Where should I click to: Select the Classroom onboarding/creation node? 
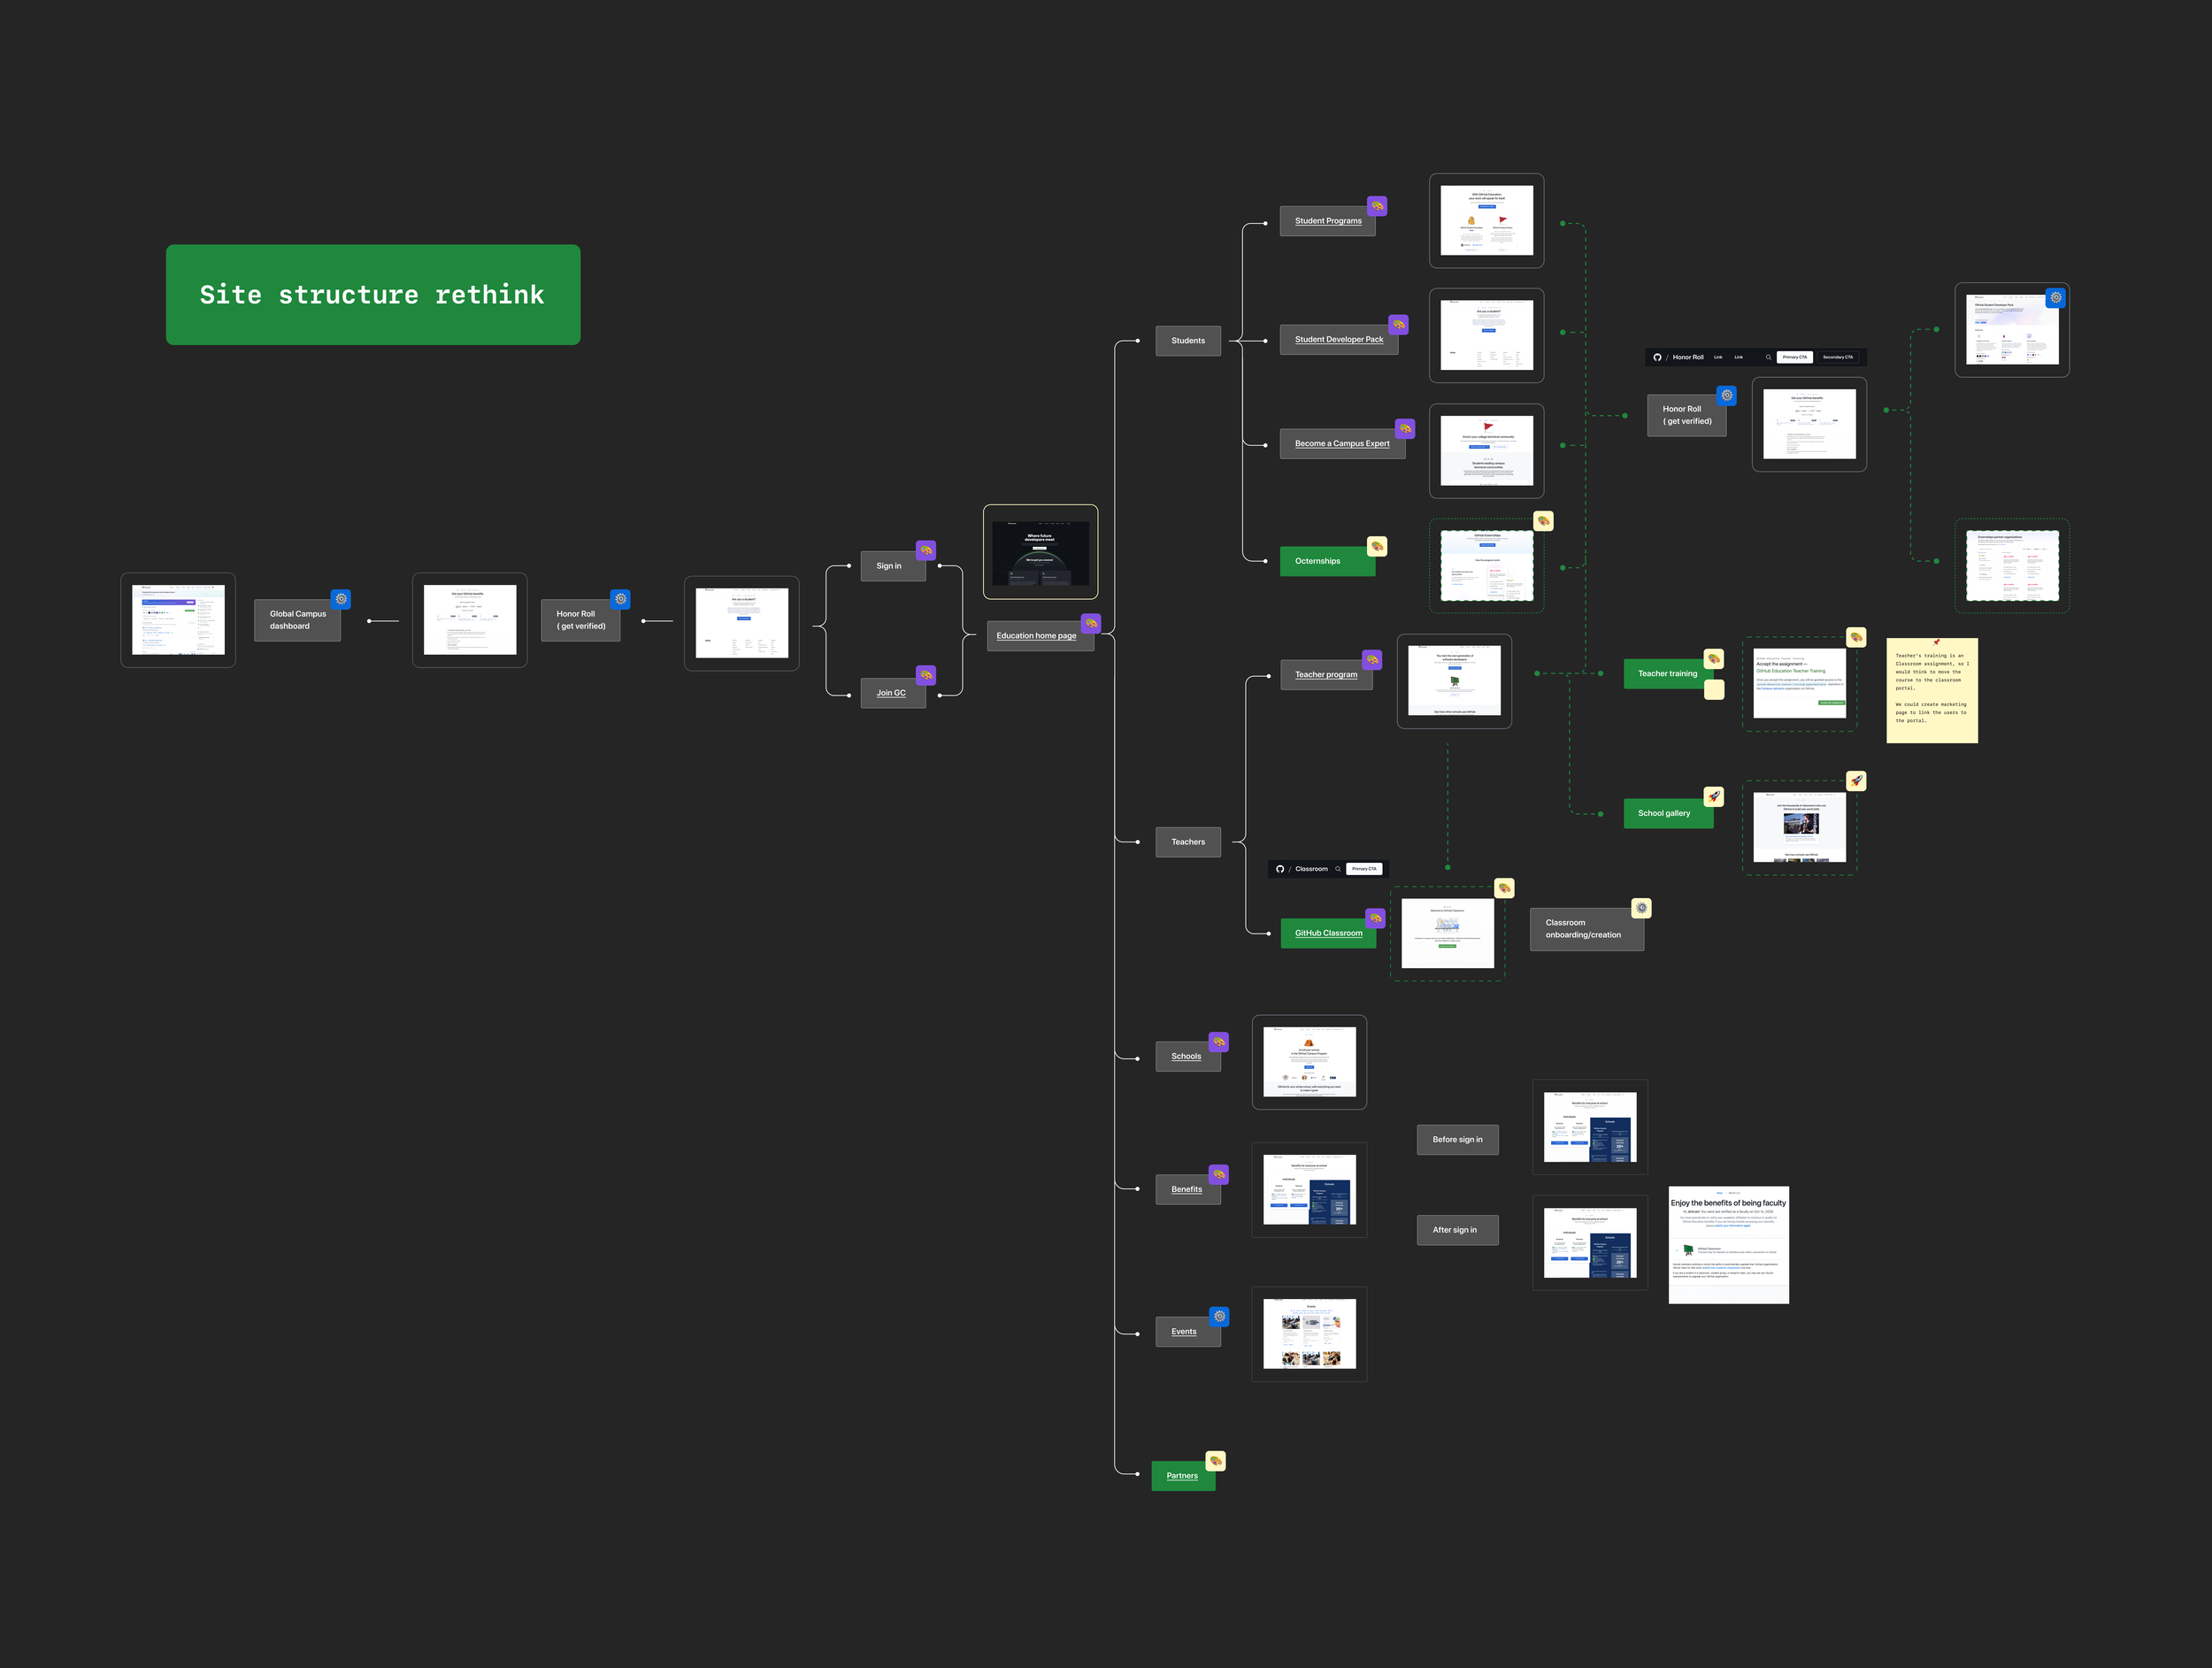pyautogui.click(x=1586, y=929)
